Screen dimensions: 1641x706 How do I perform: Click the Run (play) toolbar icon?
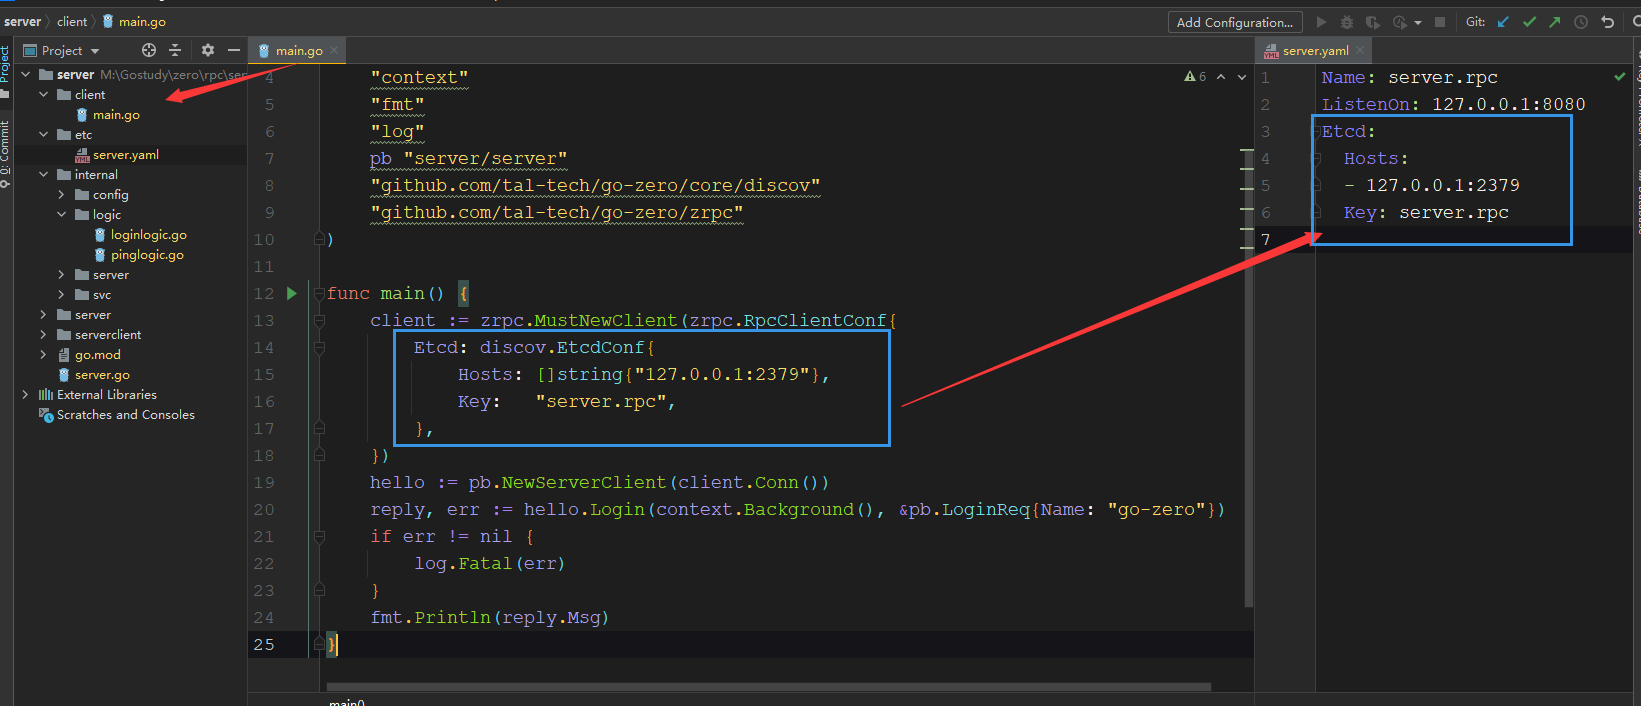(x=1321, y=22)
